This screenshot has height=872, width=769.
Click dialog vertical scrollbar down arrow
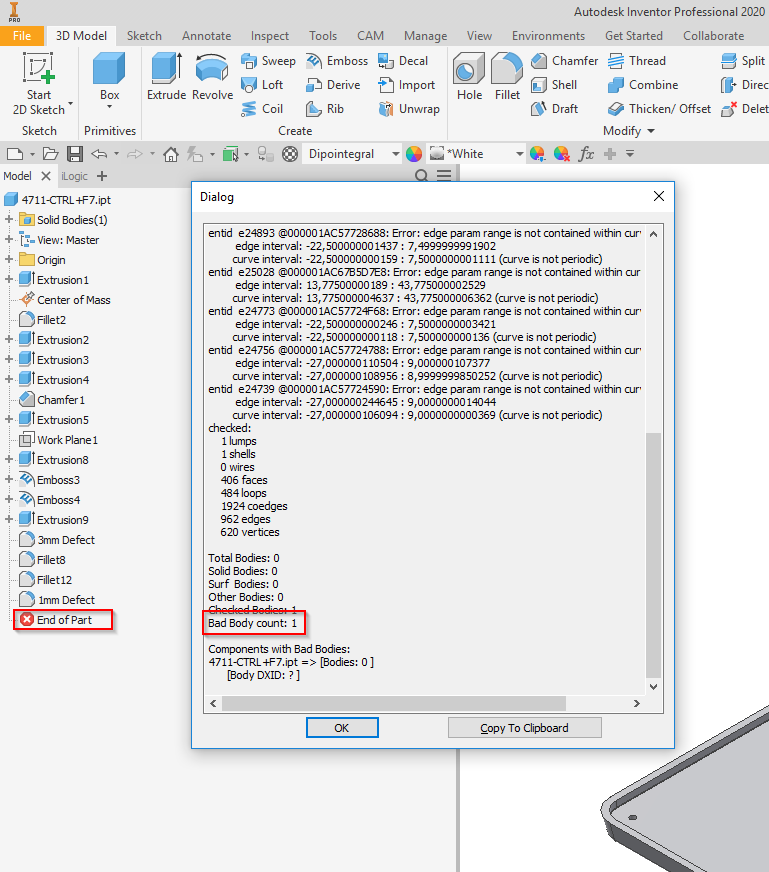pyautogui.click(x=654, y=687)
